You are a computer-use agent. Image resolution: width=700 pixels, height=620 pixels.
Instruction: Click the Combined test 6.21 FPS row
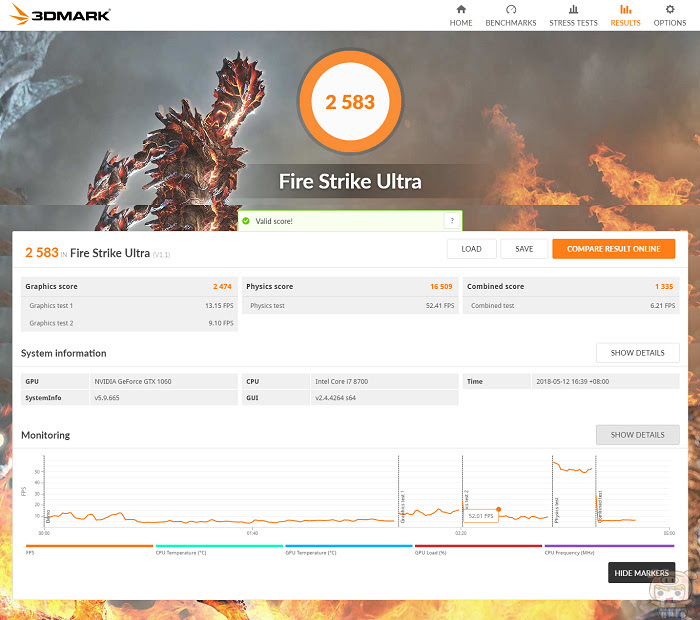[571, 305]
